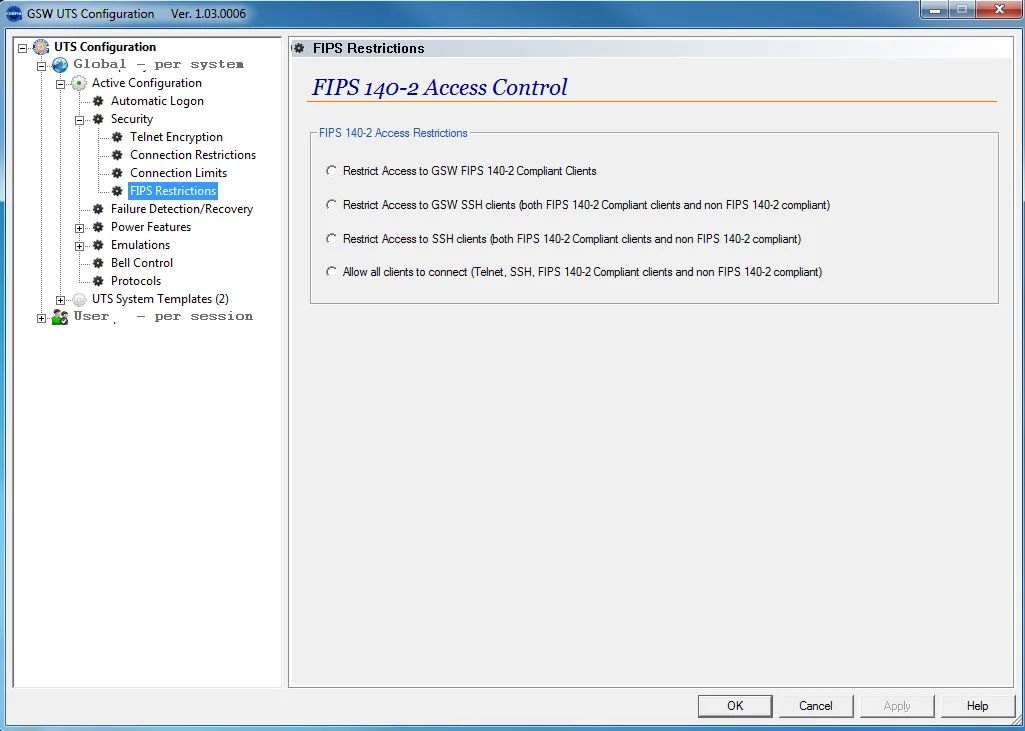1025x731 pixels.
Task: Expand the User per session node
Action: pyautogui.click(x=42, y=318)
